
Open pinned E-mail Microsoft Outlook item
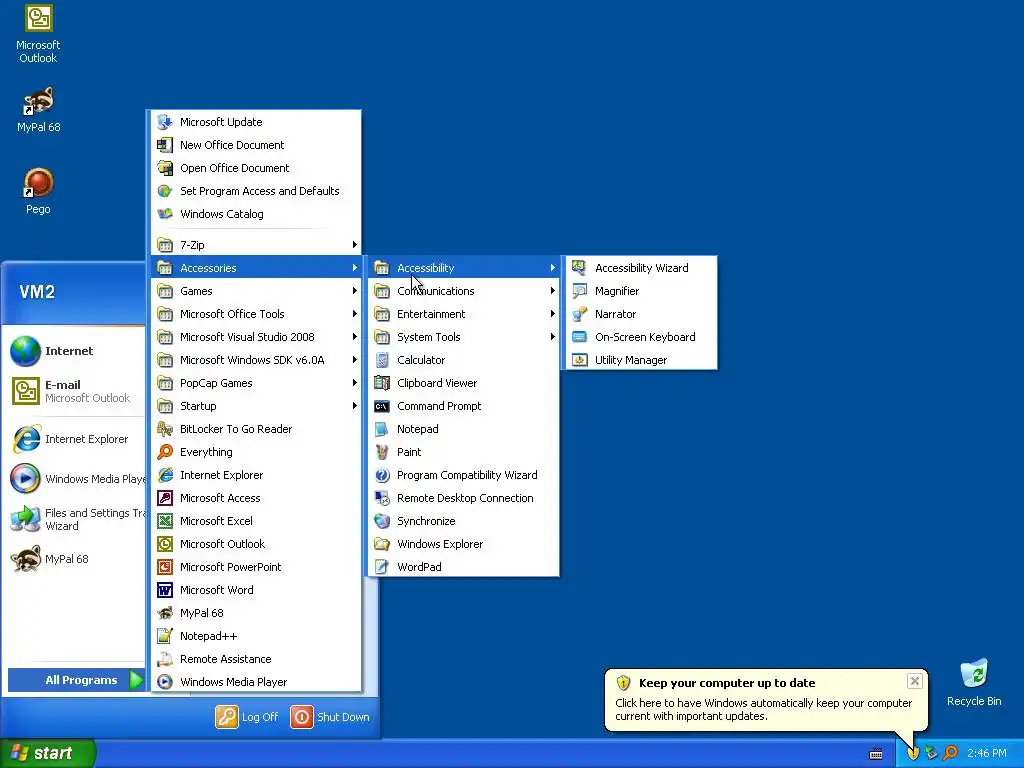click(74, 391)
